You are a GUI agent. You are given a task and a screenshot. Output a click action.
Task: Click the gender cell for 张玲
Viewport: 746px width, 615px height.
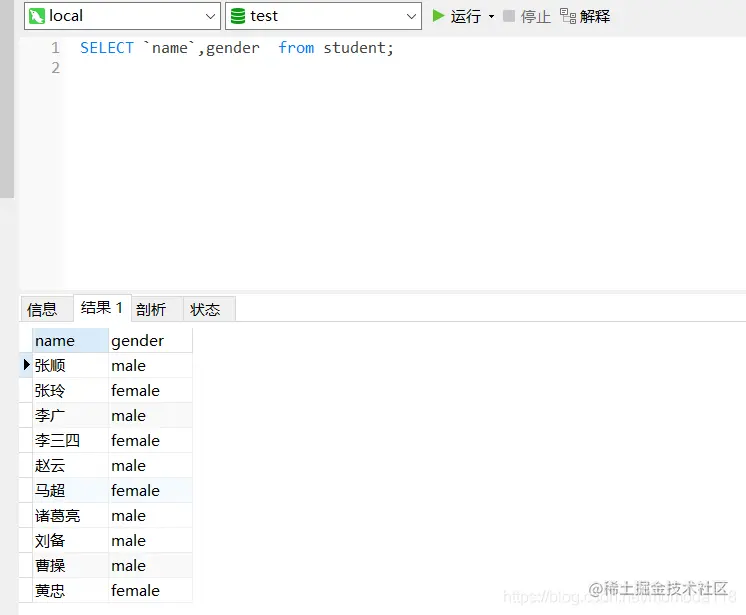tap(150, 390)
